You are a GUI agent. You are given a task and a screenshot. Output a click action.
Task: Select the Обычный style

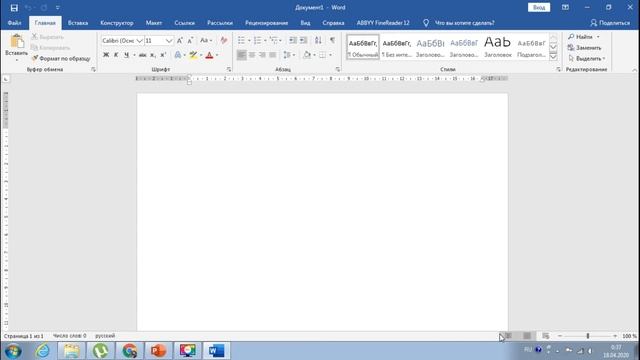click(x=363, y=47)
